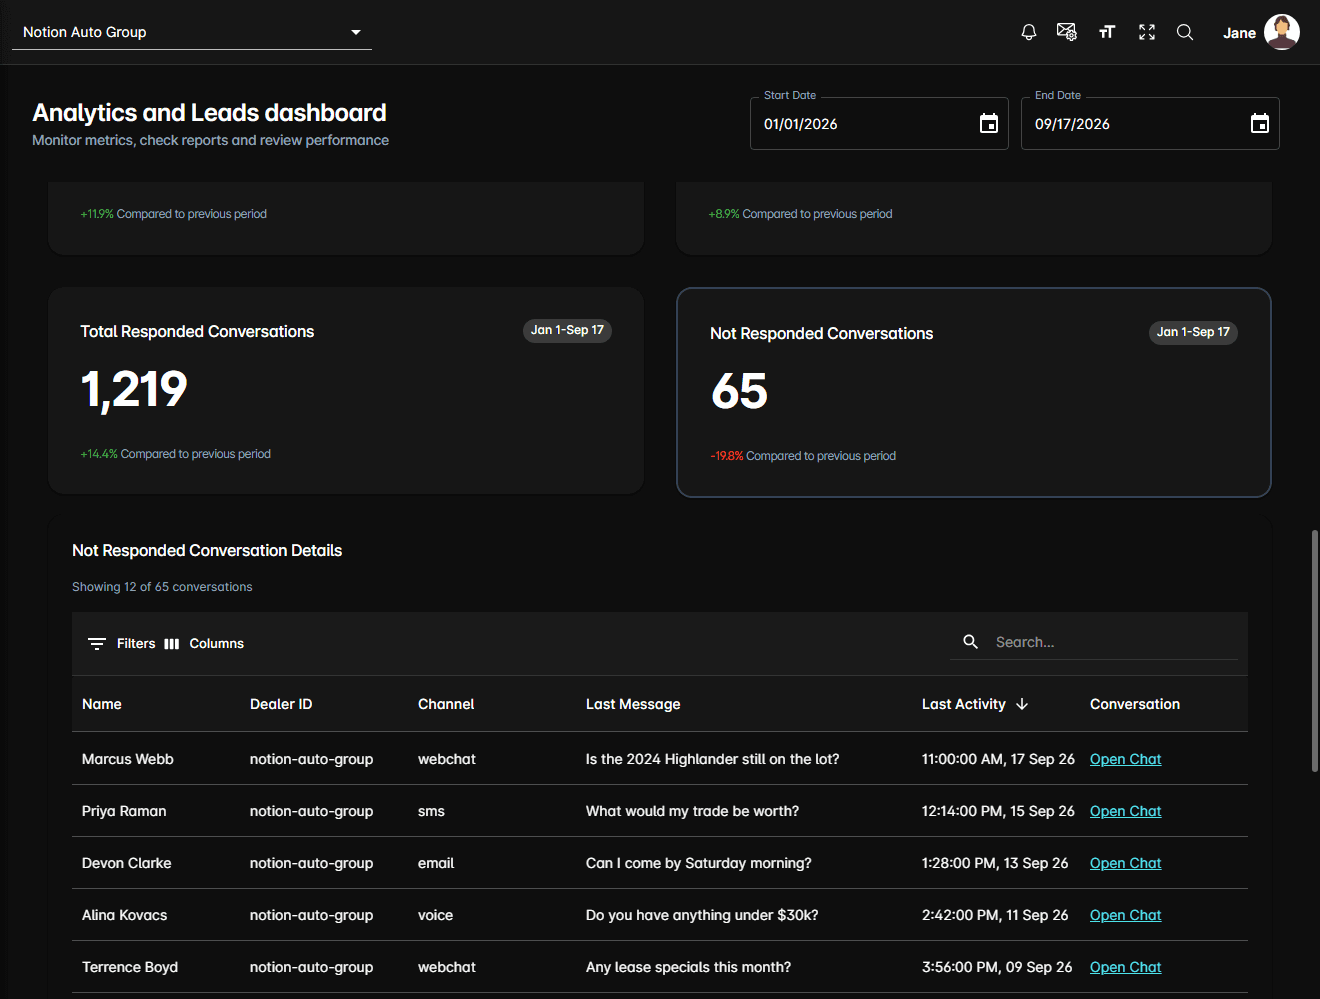Click the page vertical scrollbar thumb

click(x=1315, y=651)
